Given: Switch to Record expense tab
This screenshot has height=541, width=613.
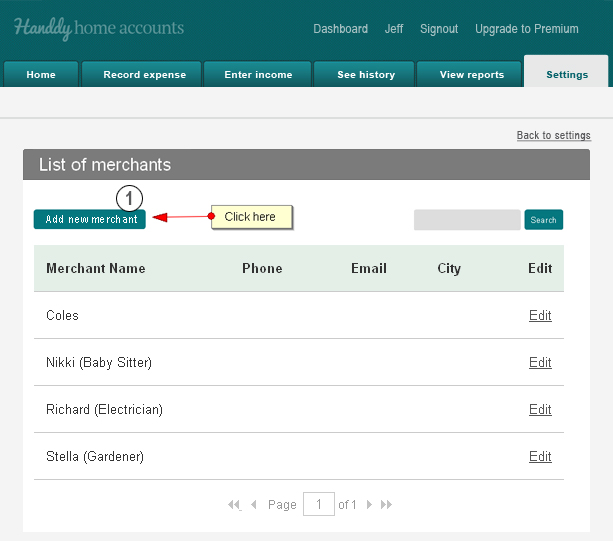Looking at the screenshot, I should (x=144, y=74).
